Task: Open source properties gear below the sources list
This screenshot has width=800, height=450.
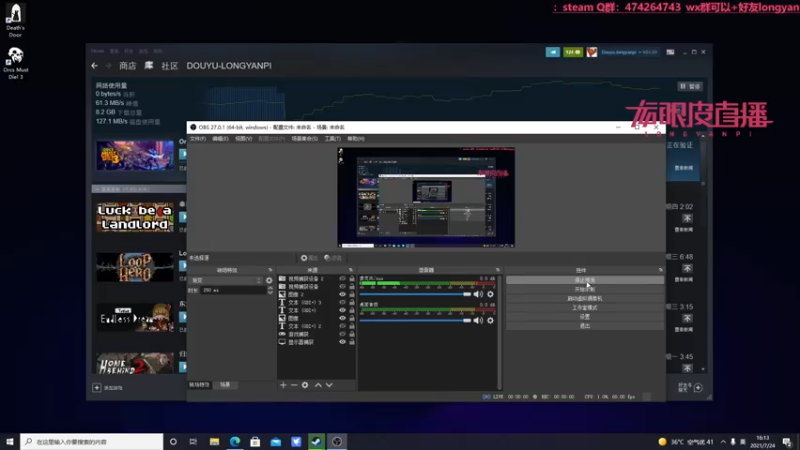Action: point(305,385)
